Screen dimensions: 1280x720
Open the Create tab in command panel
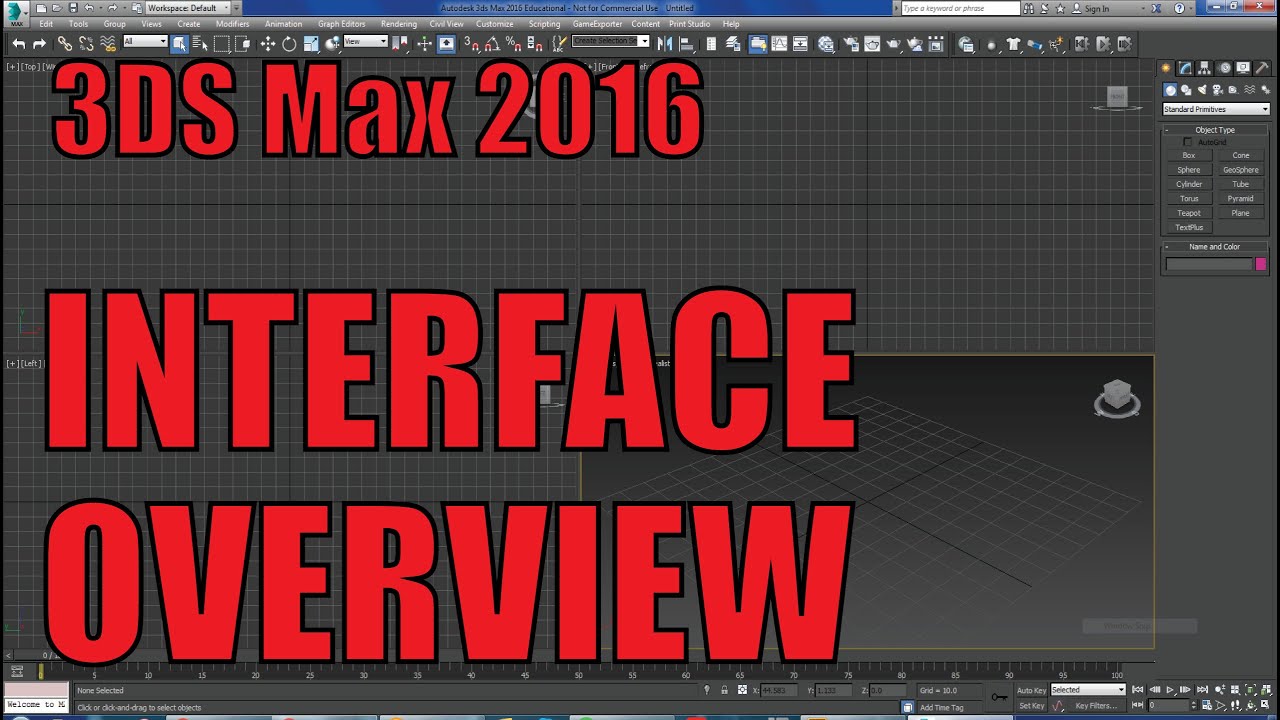[1166, 68]
